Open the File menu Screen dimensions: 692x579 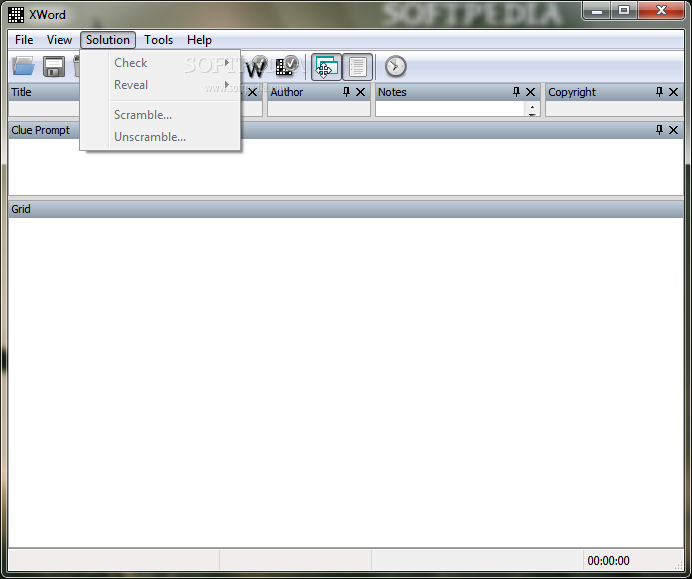pos(24,40)
